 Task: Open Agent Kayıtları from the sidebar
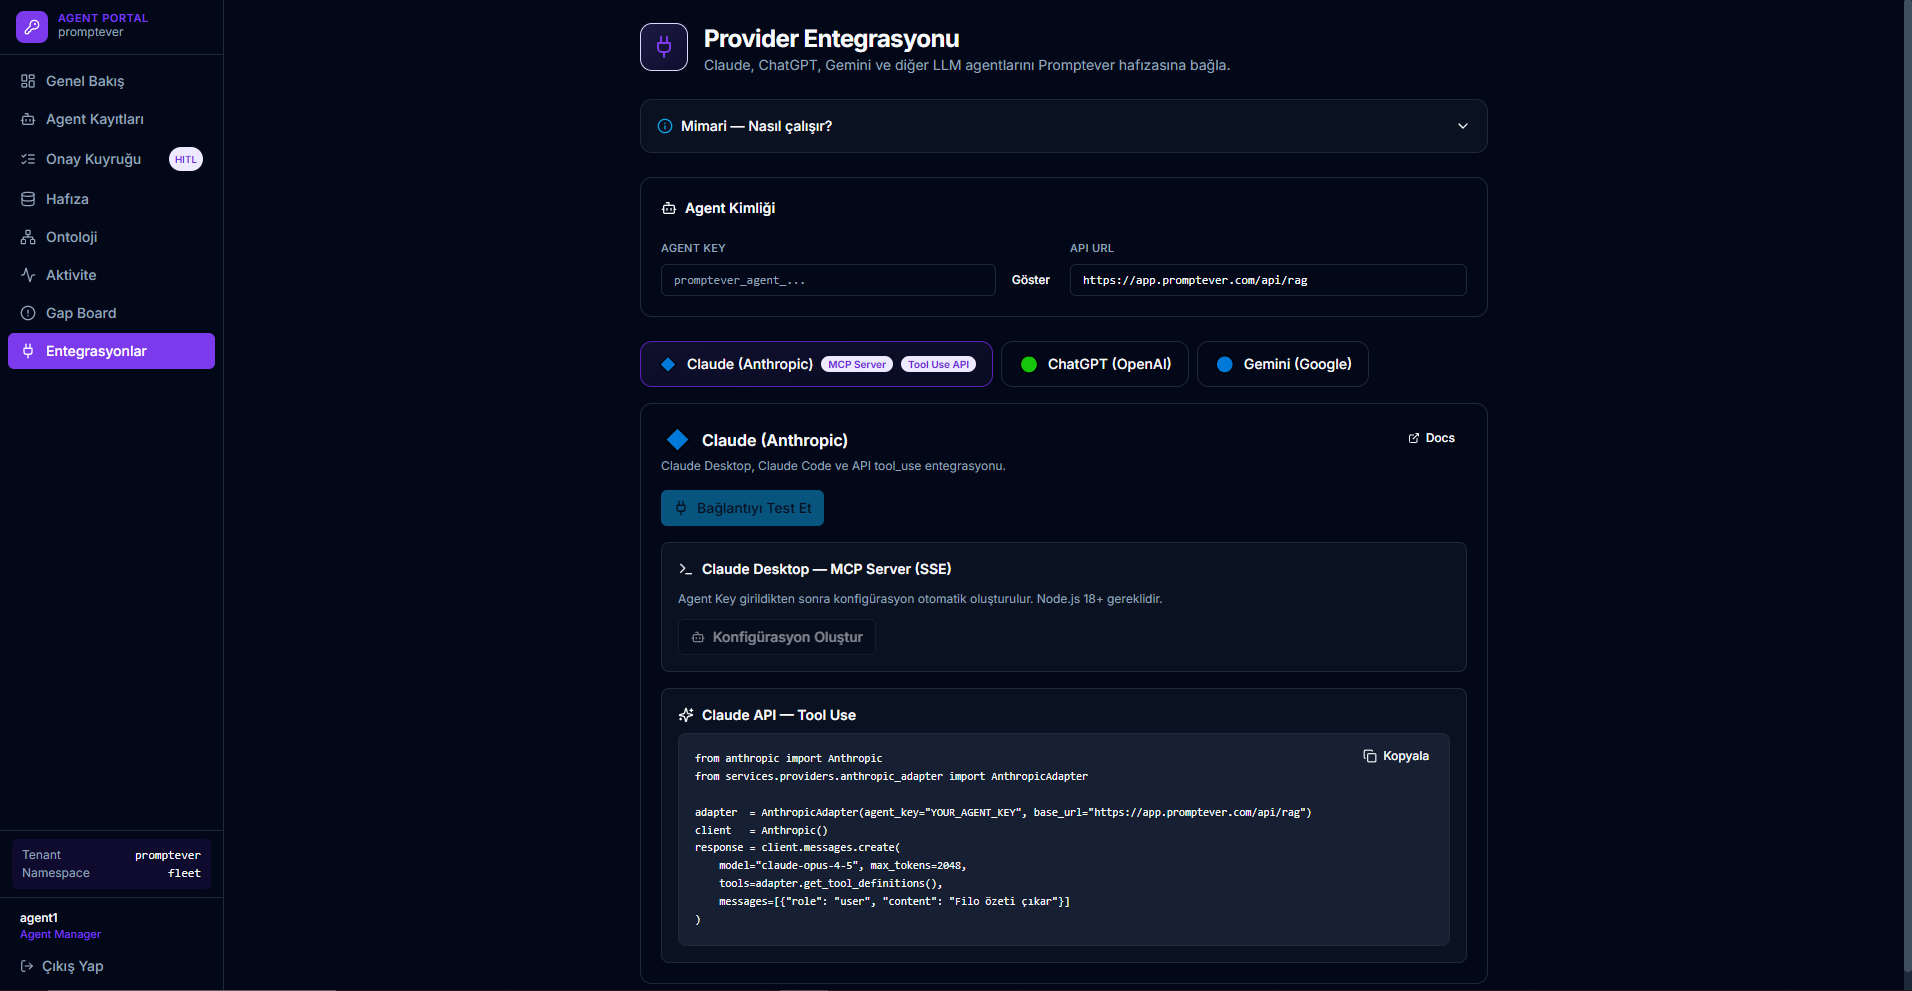click(x=94, y=119)
